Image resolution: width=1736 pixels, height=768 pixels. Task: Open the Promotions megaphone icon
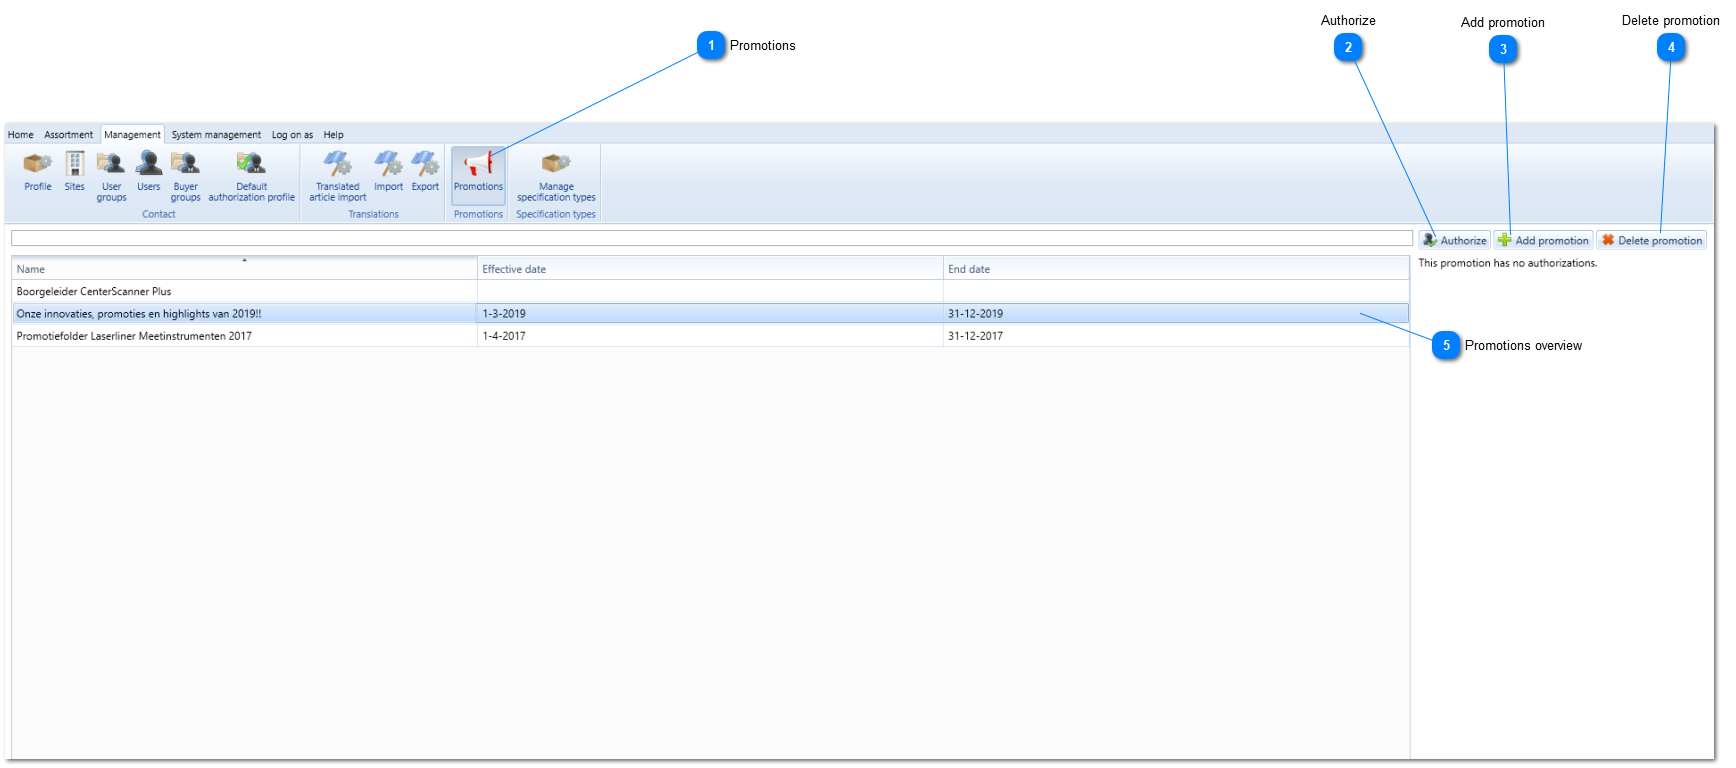tap(478, 175)
